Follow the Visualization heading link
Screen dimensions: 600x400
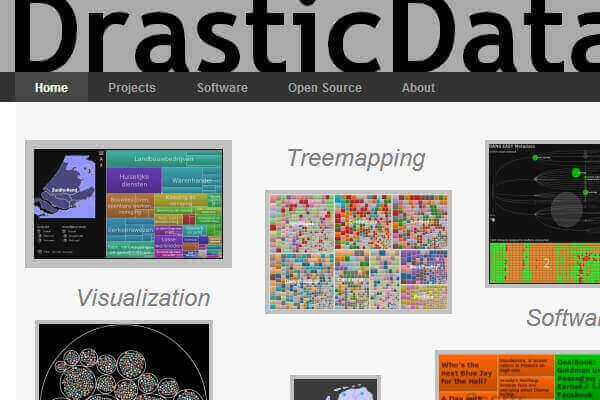(x=143, y=298)
